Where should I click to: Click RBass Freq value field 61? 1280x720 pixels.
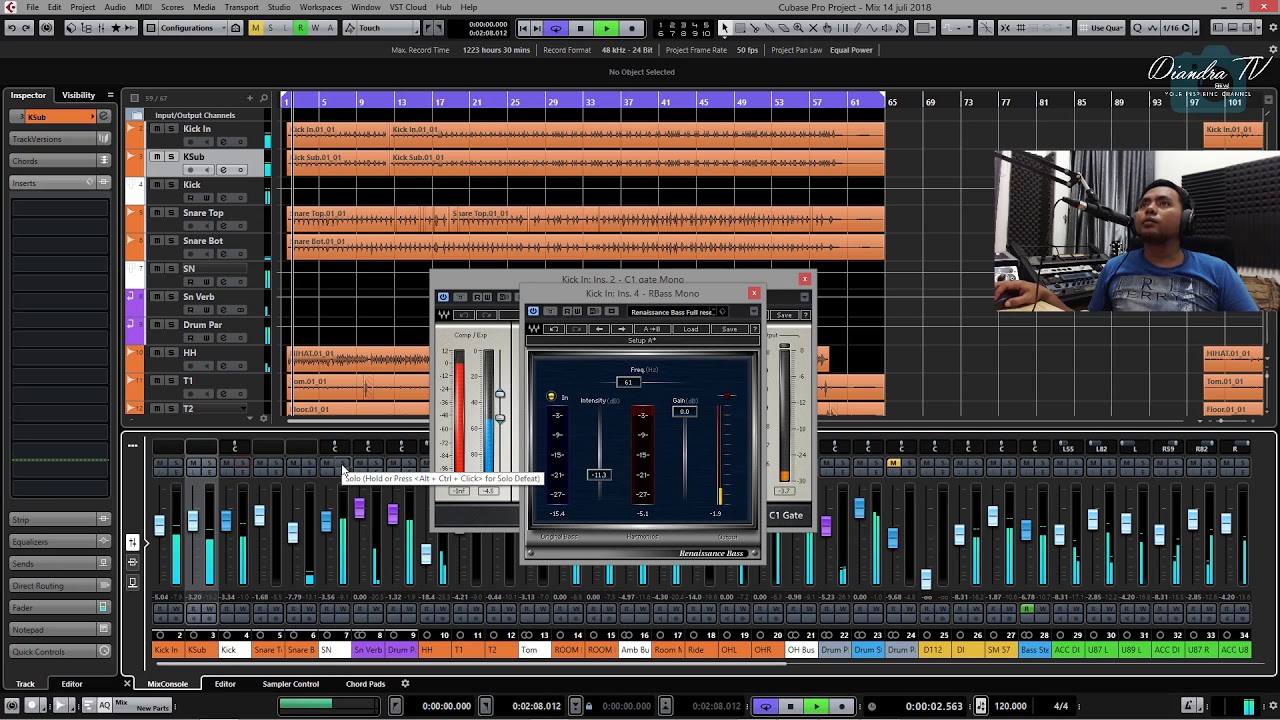pos(628,382)
